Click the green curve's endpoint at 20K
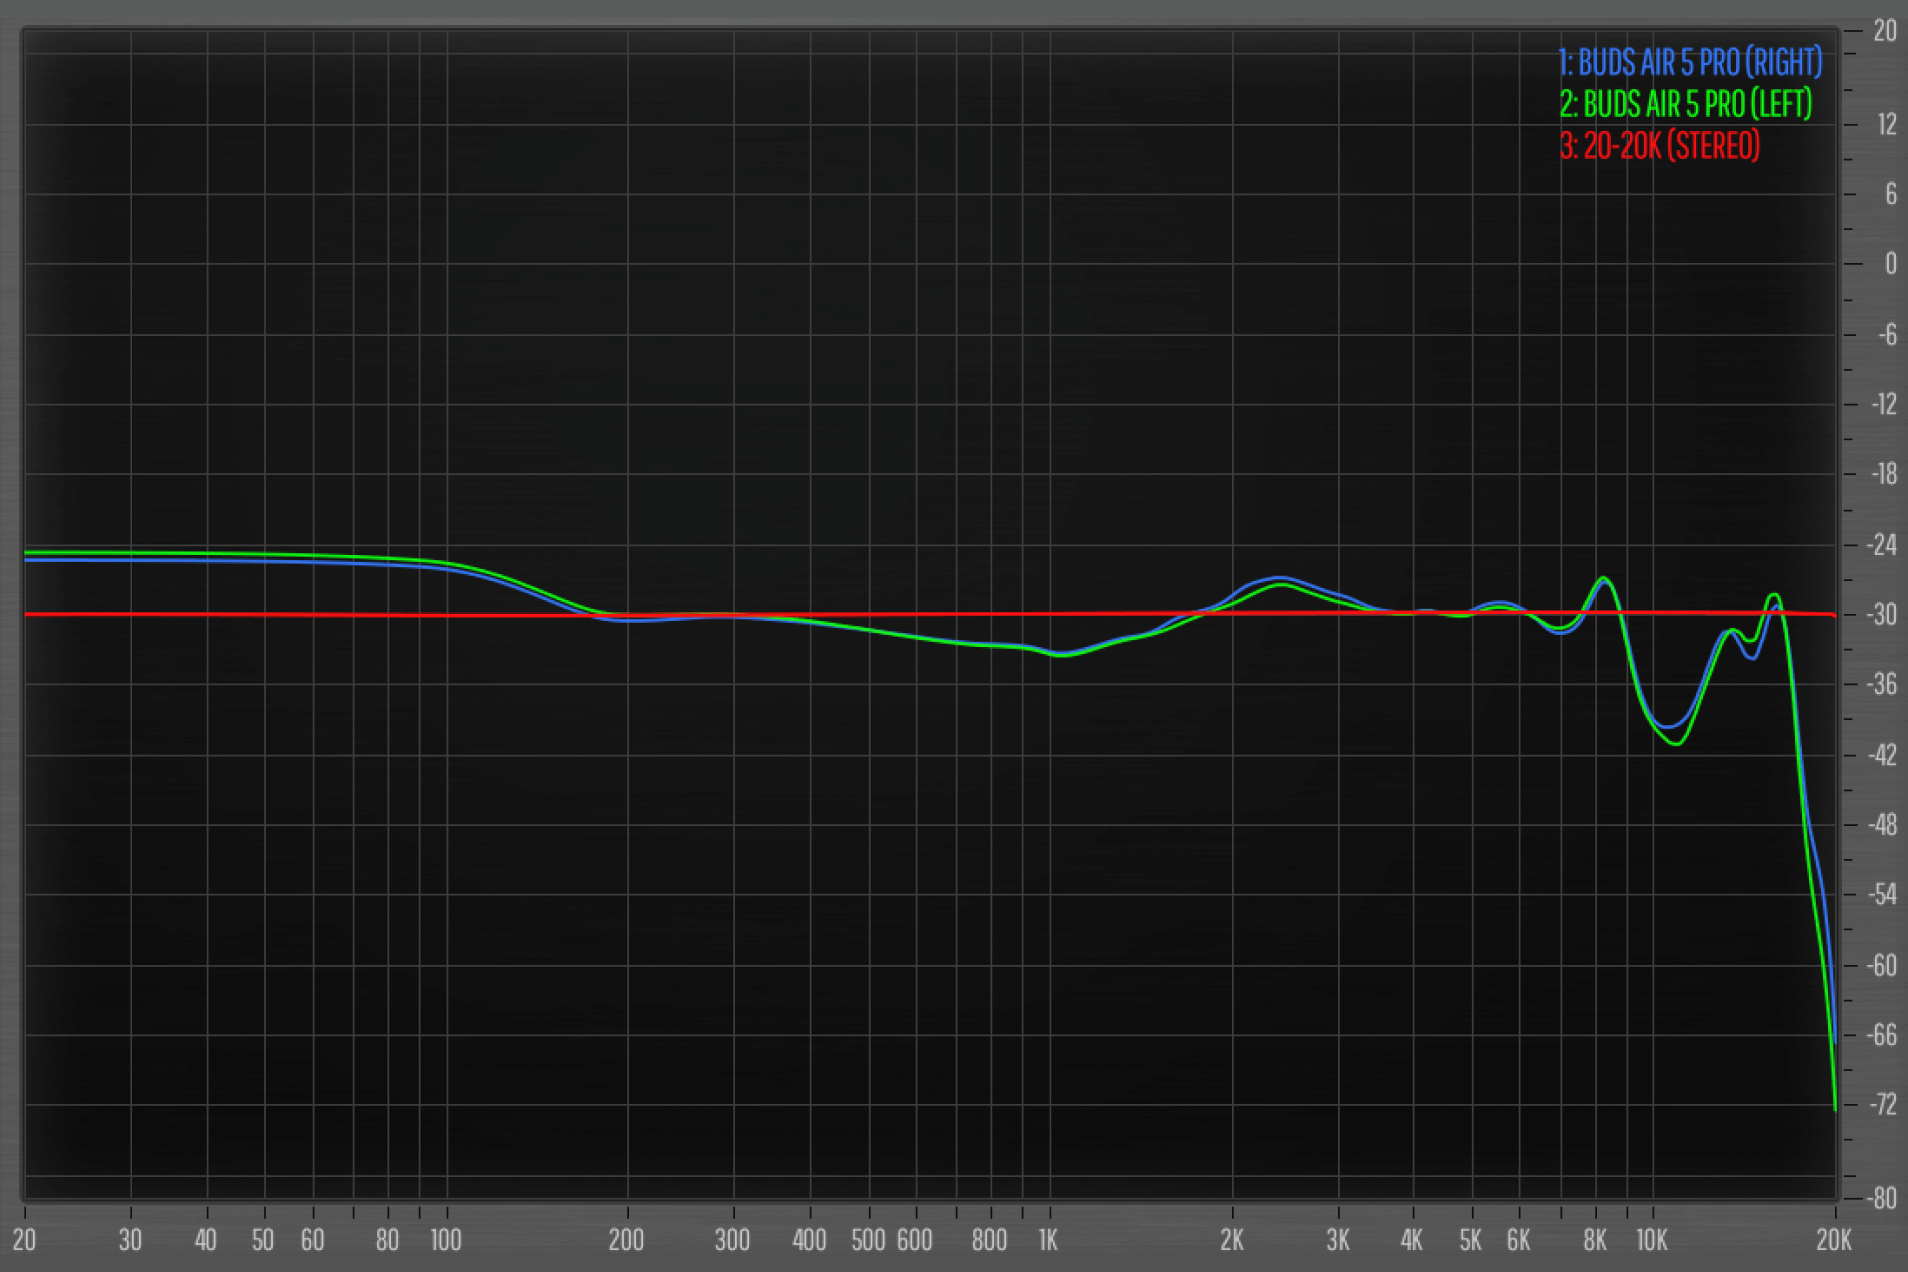Viewport: 1908px width, 1272px height. coord(1835,1108)
